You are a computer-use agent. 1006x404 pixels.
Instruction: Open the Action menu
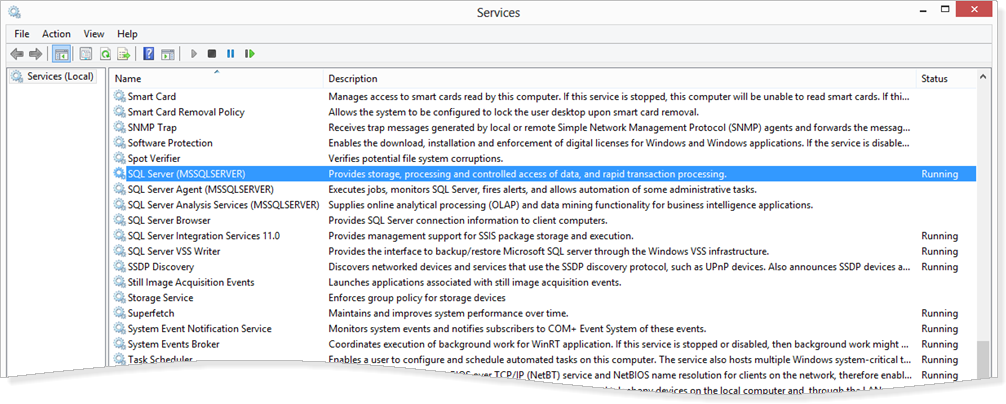click(x=56, y=33)
